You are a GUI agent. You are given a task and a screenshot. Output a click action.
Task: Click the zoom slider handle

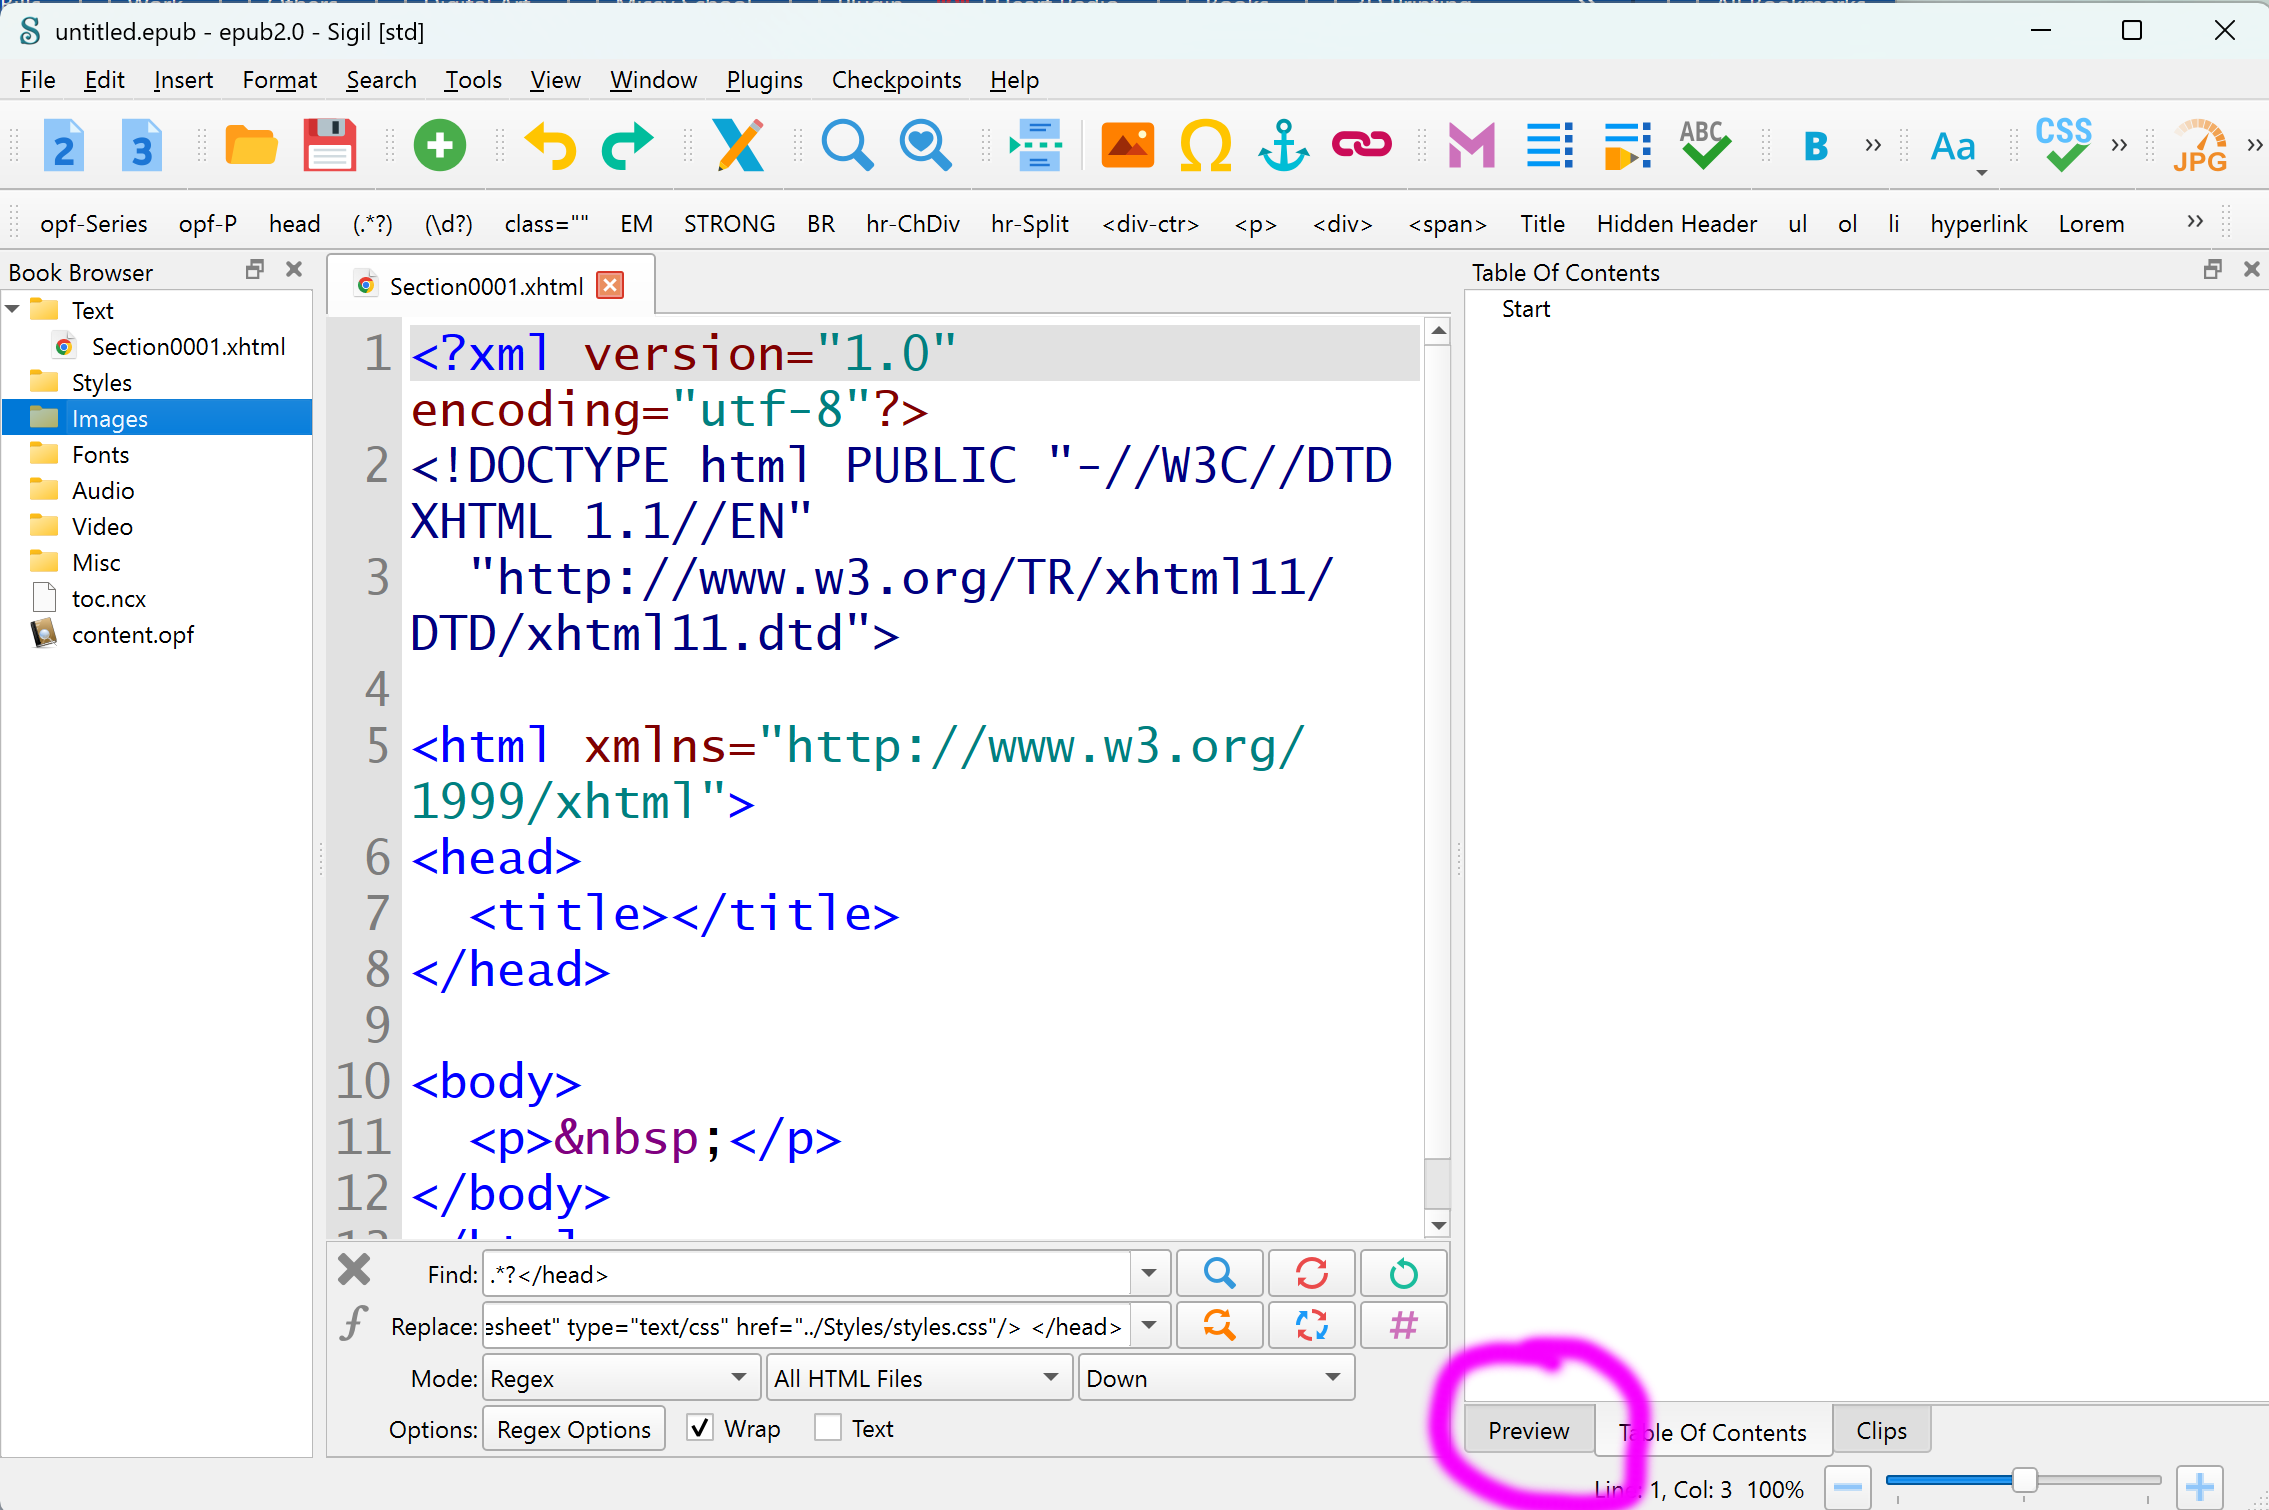(x=2024, y=1480)
